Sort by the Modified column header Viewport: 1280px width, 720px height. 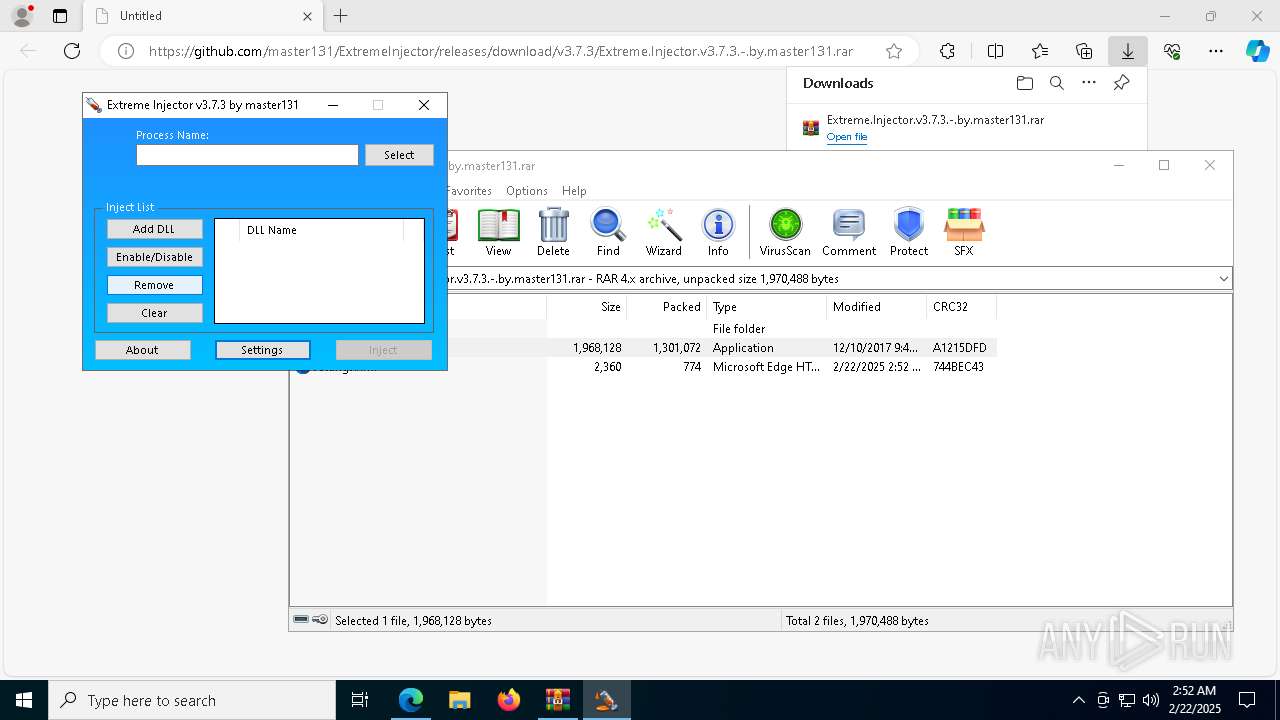(x=876, y=307)
